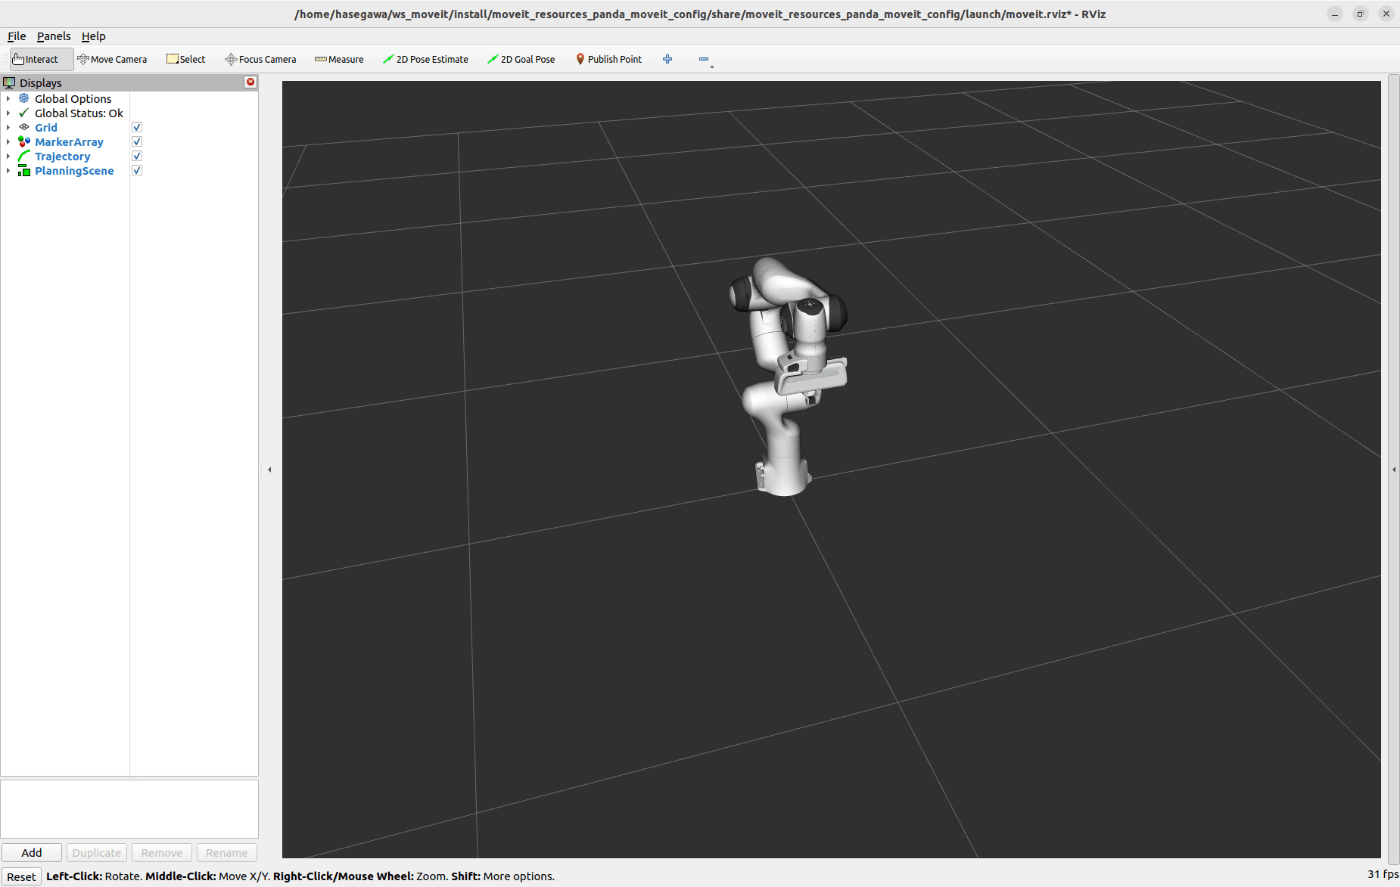Click the Add display button
The height and width of the screenshot is (887, 1400).
pos(32,853)
